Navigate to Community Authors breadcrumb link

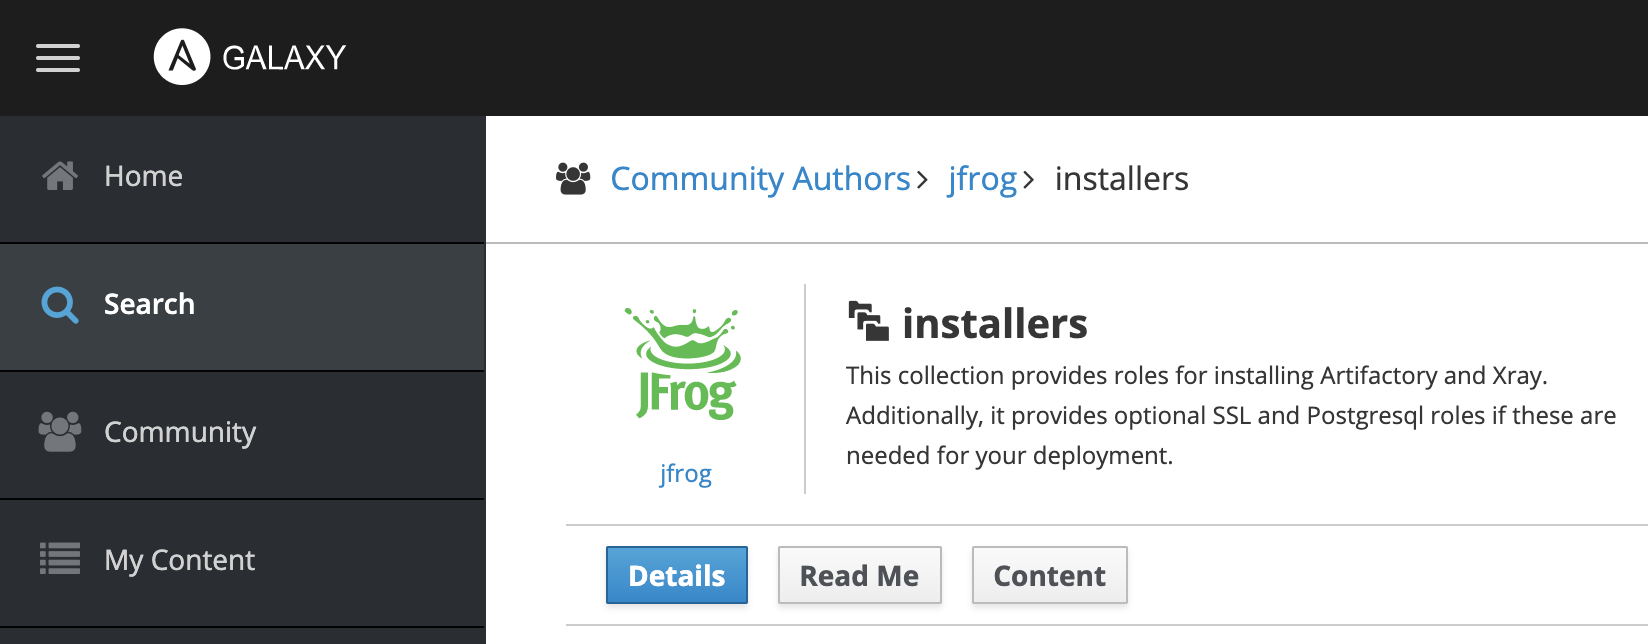[761, 179]
